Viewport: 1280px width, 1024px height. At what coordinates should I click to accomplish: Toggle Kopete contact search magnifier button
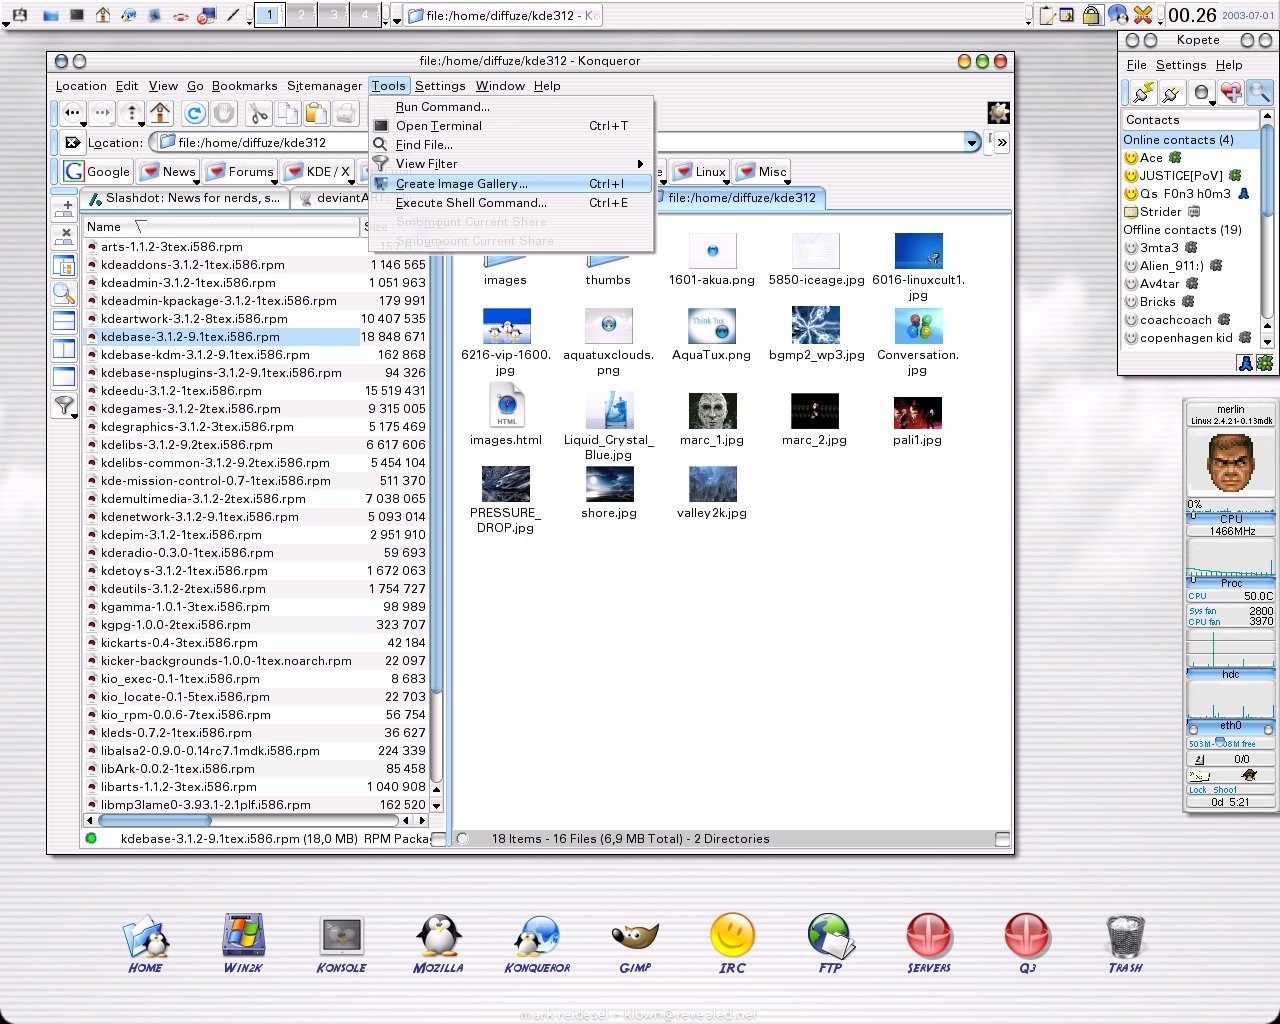coord(1259,92)
